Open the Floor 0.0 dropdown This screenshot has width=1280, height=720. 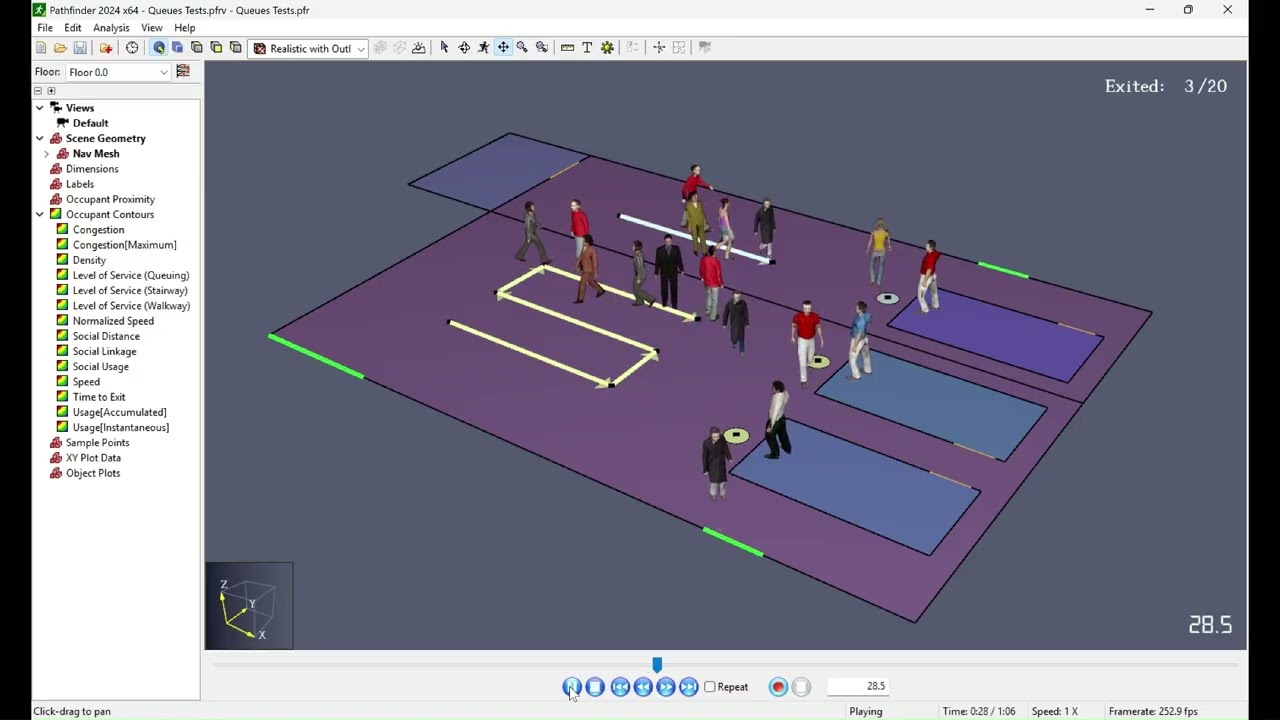(x=118, y=72)
